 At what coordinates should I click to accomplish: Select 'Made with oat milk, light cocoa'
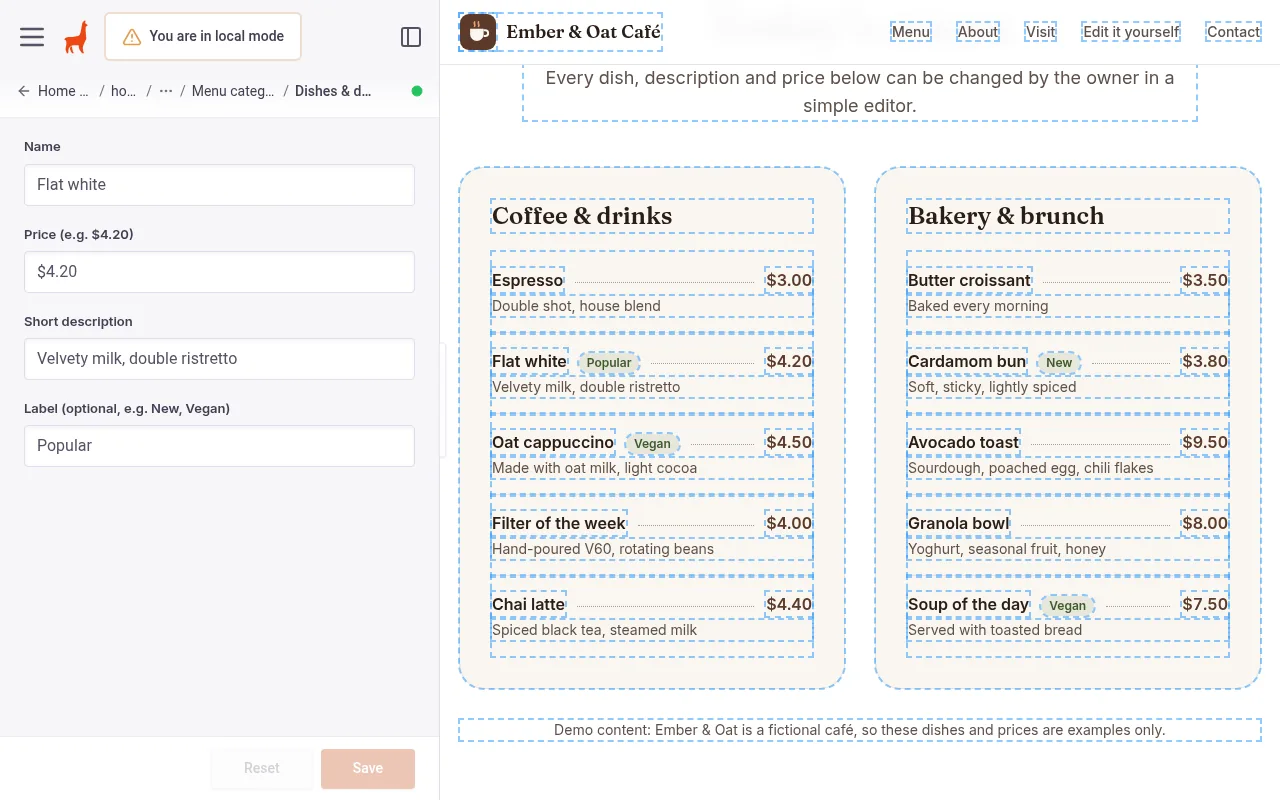(594, 468)
